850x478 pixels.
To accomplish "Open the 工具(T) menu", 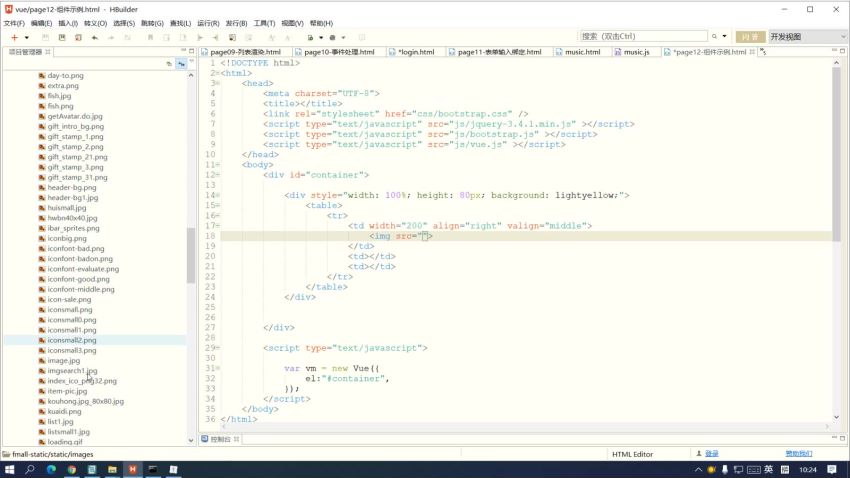I will (264, 23).
